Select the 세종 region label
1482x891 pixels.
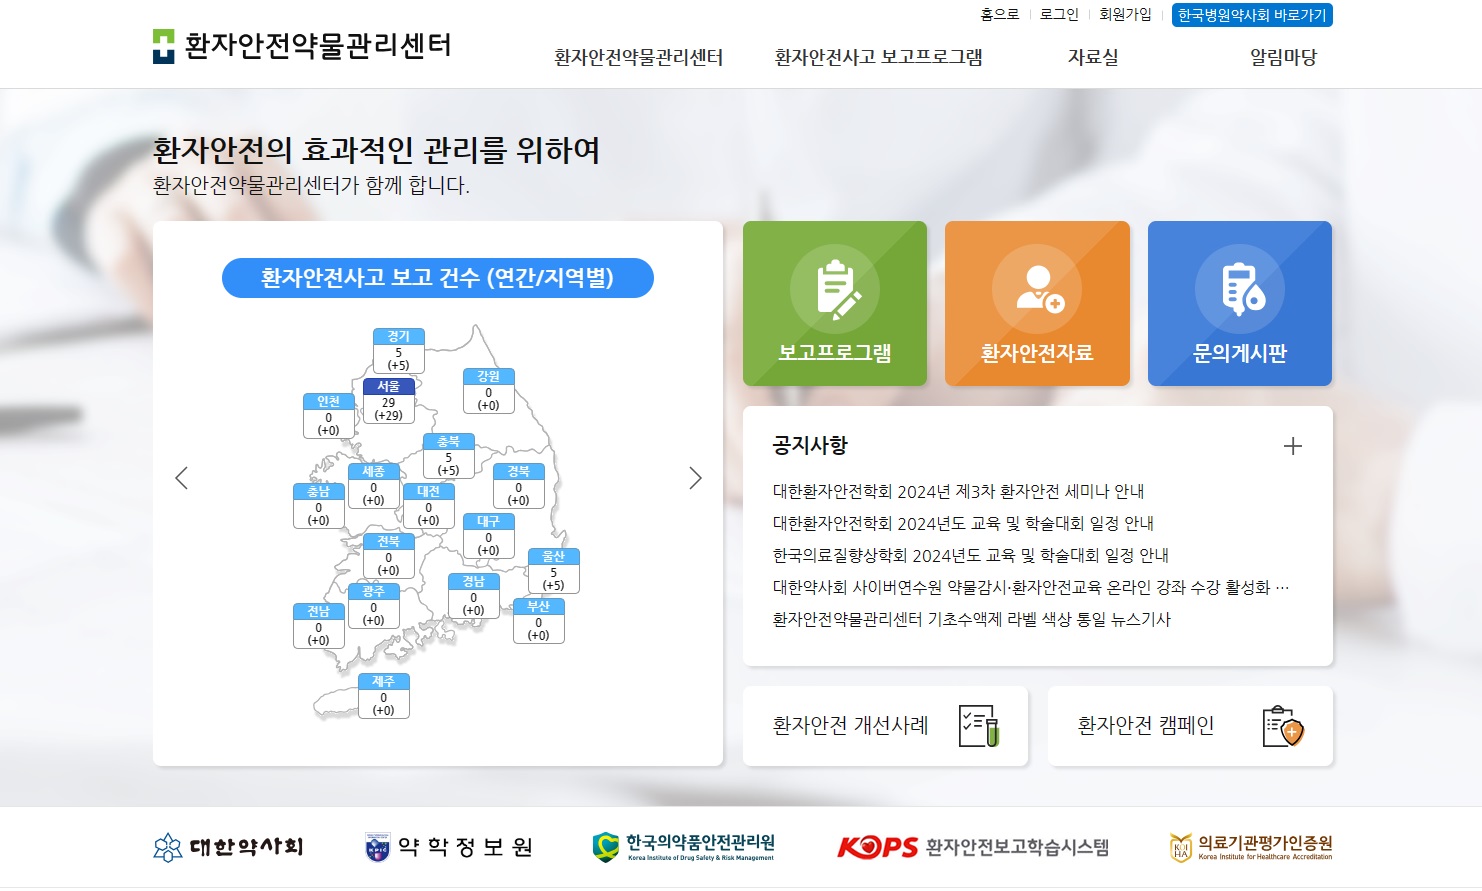point(374,486)
